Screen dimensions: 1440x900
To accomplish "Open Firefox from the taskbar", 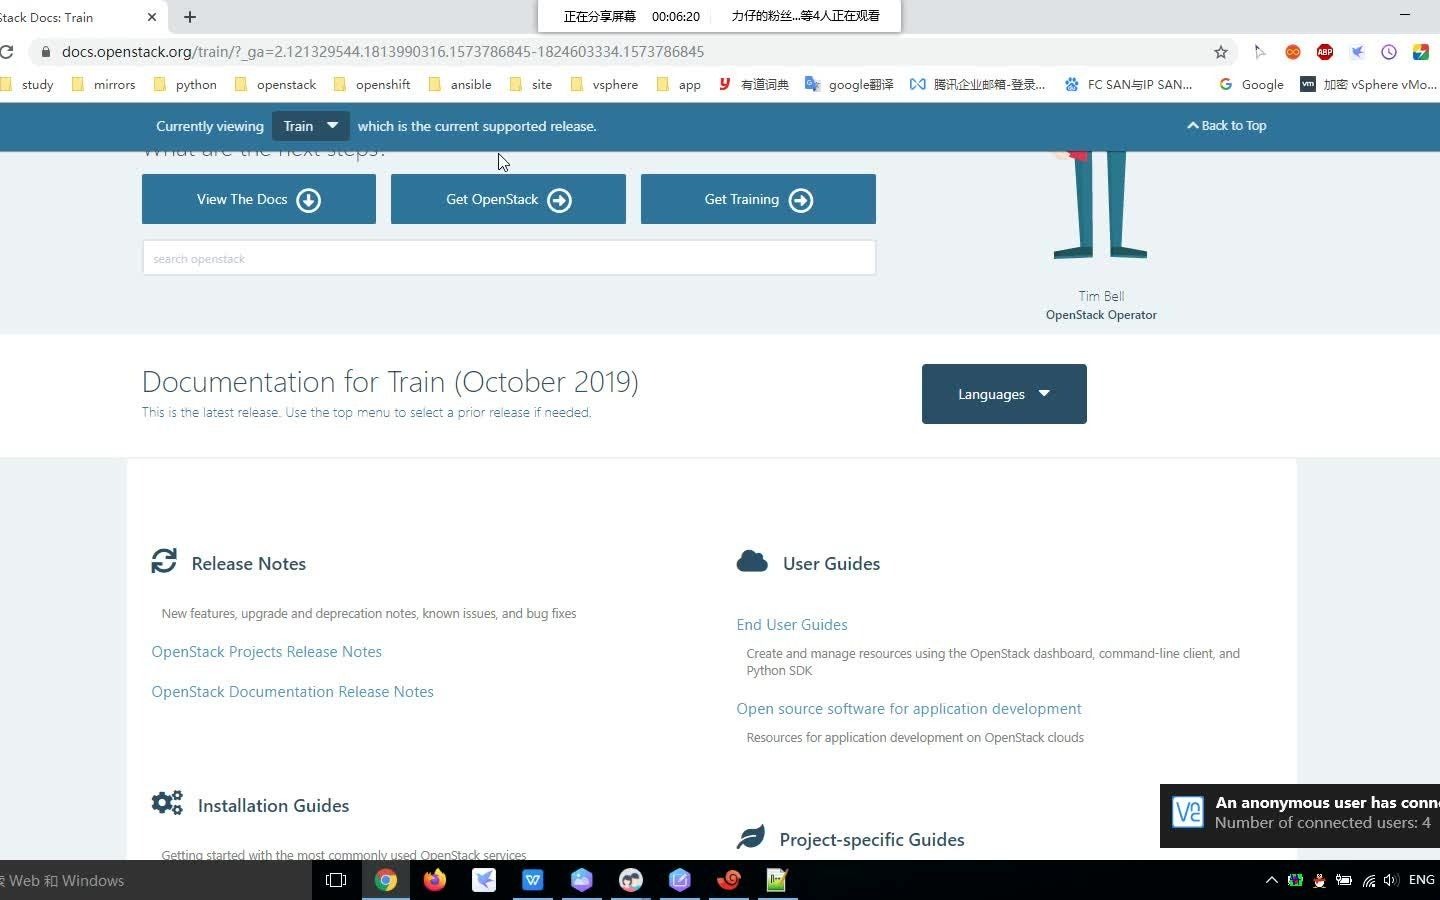I will click(x=434, y=880).
